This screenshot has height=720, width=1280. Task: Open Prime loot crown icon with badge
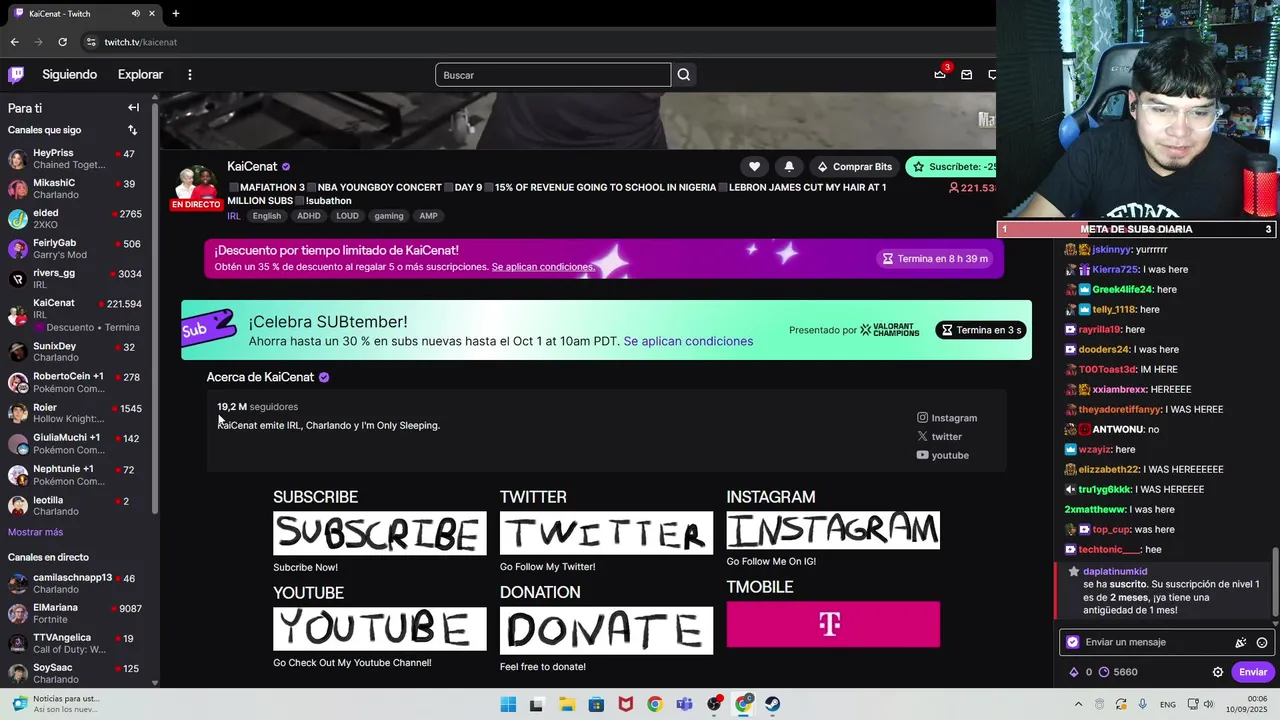point(941,73)
